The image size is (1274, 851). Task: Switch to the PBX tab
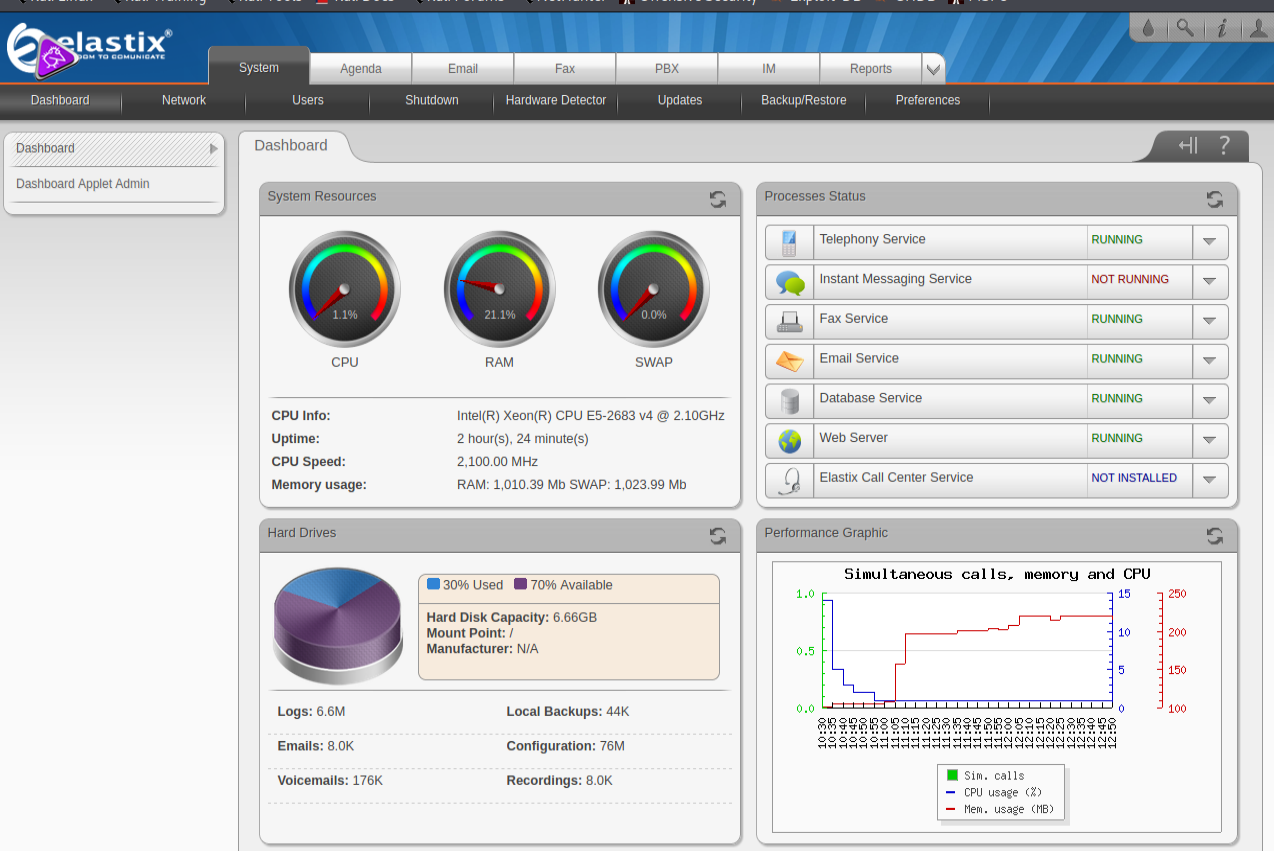(x=667, y=69)
